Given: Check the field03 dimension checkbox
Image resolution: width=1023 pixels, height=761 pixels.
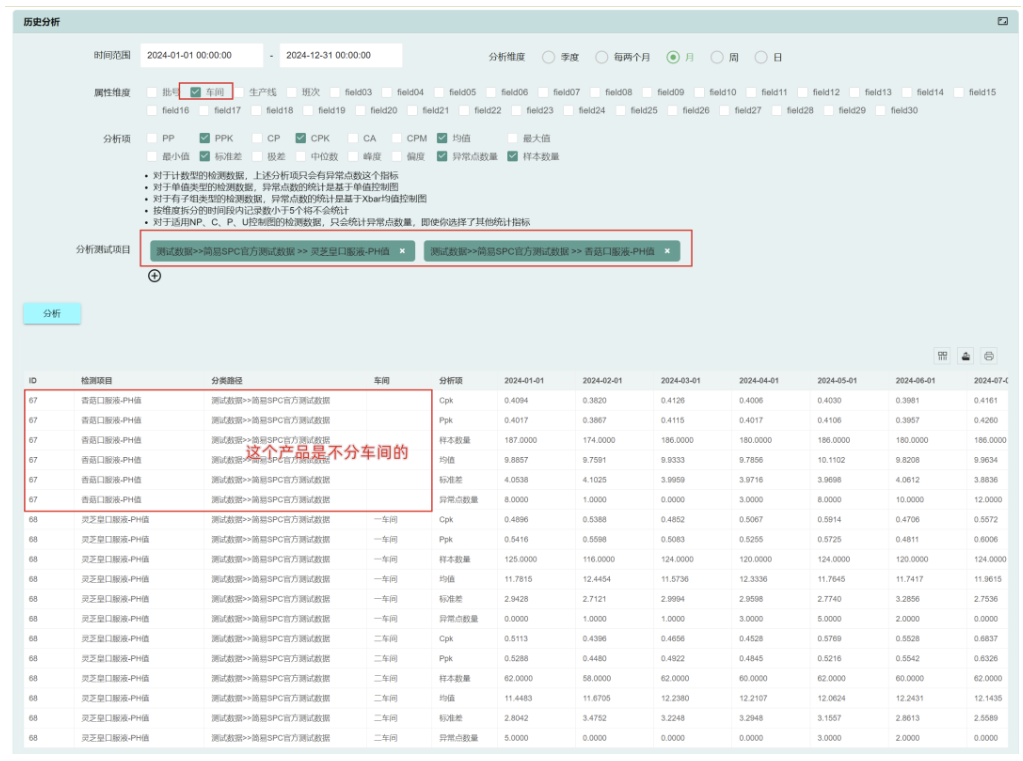Looking at the screenshot, I should pos(336,87).
